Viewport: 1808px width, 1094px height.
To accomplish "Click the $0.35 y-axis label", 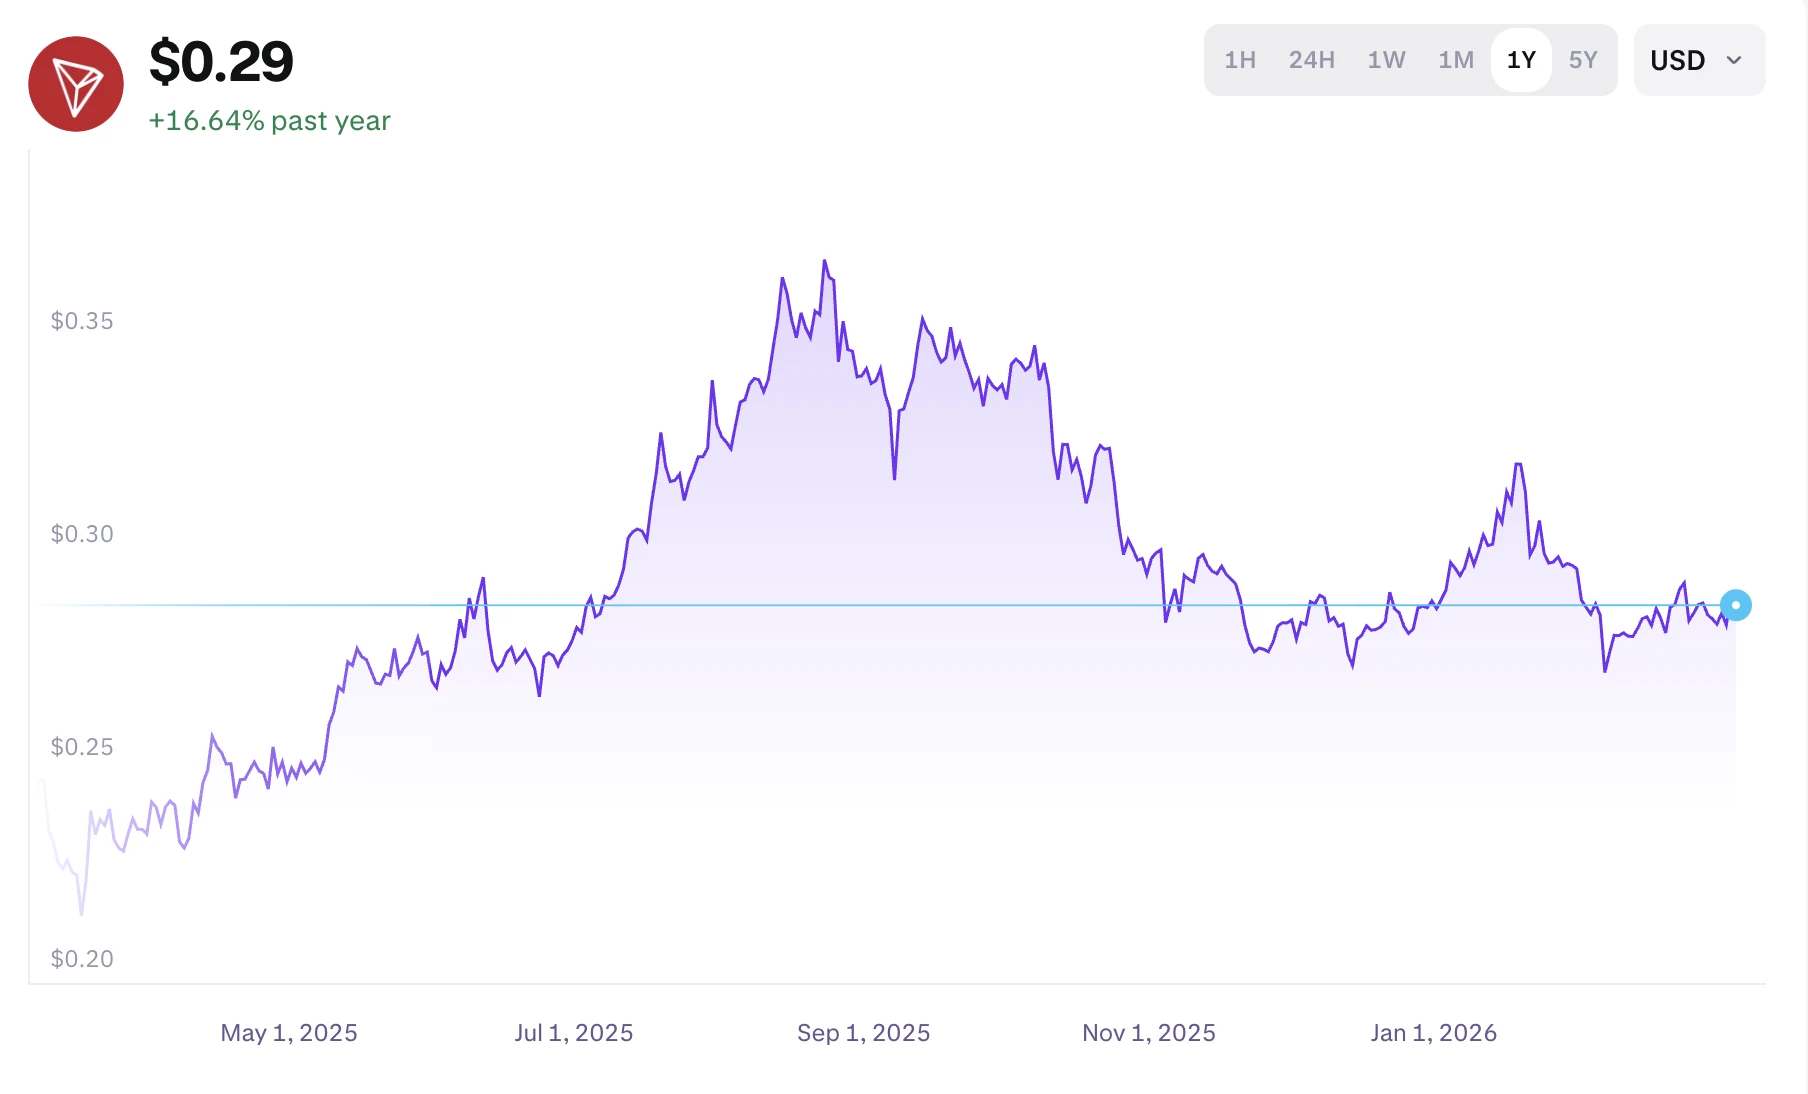I will pyautogui.click(x=82, y=321).
